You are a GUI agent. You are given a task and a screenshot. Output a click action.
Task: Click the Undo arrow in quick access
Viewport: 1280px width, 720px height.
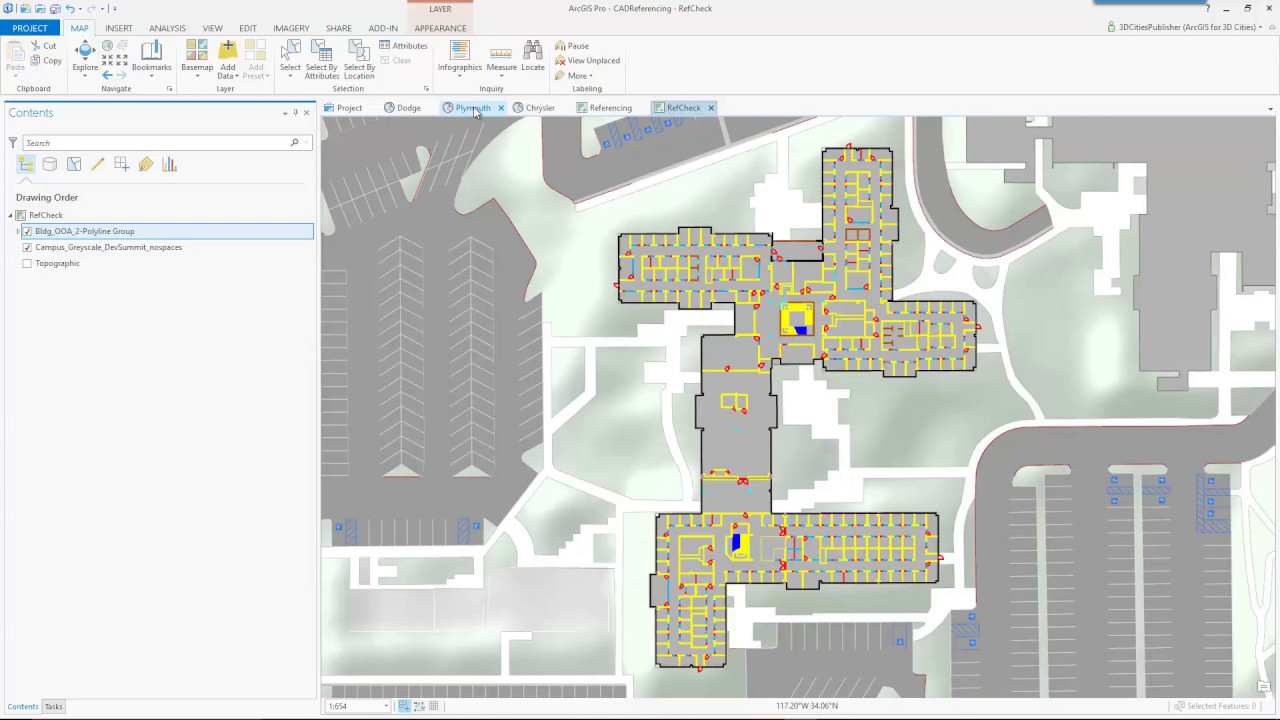point(70,9)
